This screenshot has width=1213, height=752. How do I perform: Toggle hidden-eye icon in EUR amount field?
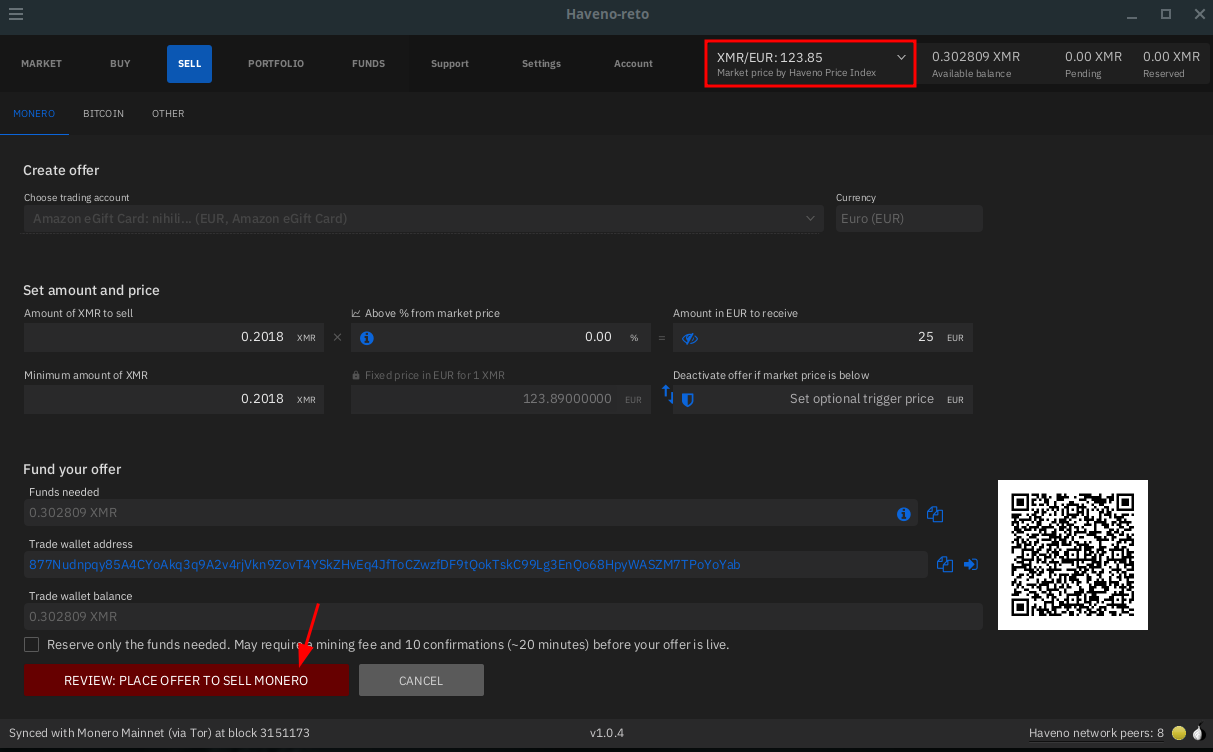point(689,338)
